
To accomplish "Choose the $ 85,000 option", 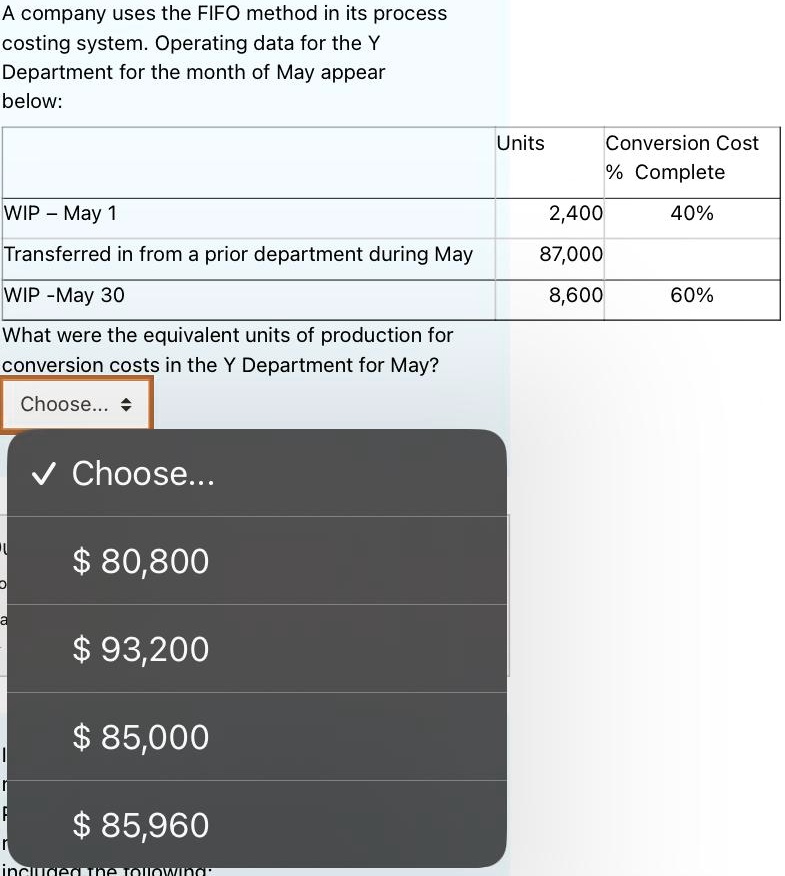I will (x=138, y=737).
